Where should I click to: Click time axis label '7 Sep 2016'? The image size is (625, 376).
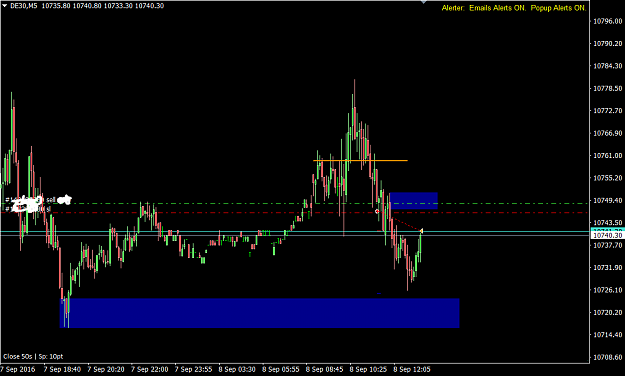point(18,369)
